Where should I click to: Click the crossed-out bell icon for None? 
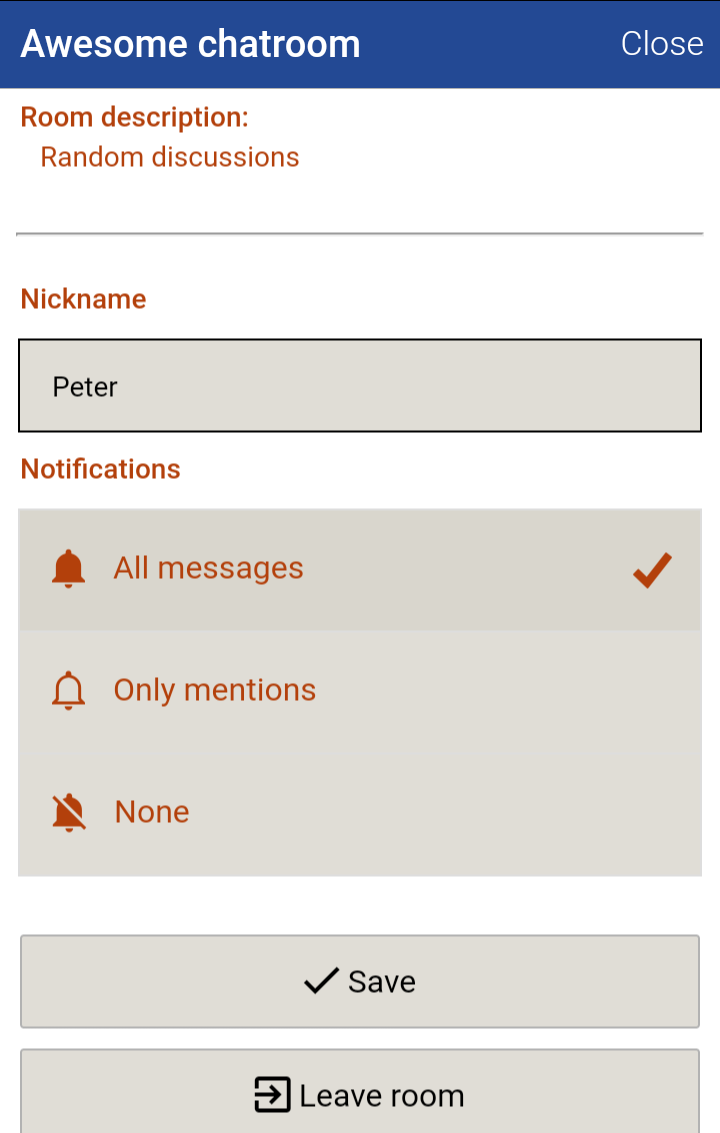(69, 813)
